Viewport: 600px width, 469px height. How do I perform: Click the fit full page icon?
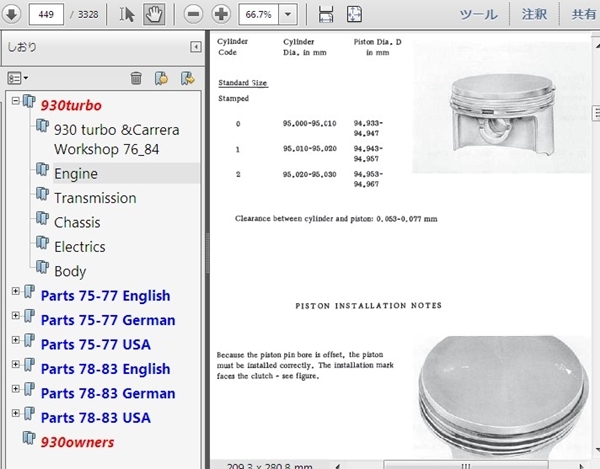[354, 15]
